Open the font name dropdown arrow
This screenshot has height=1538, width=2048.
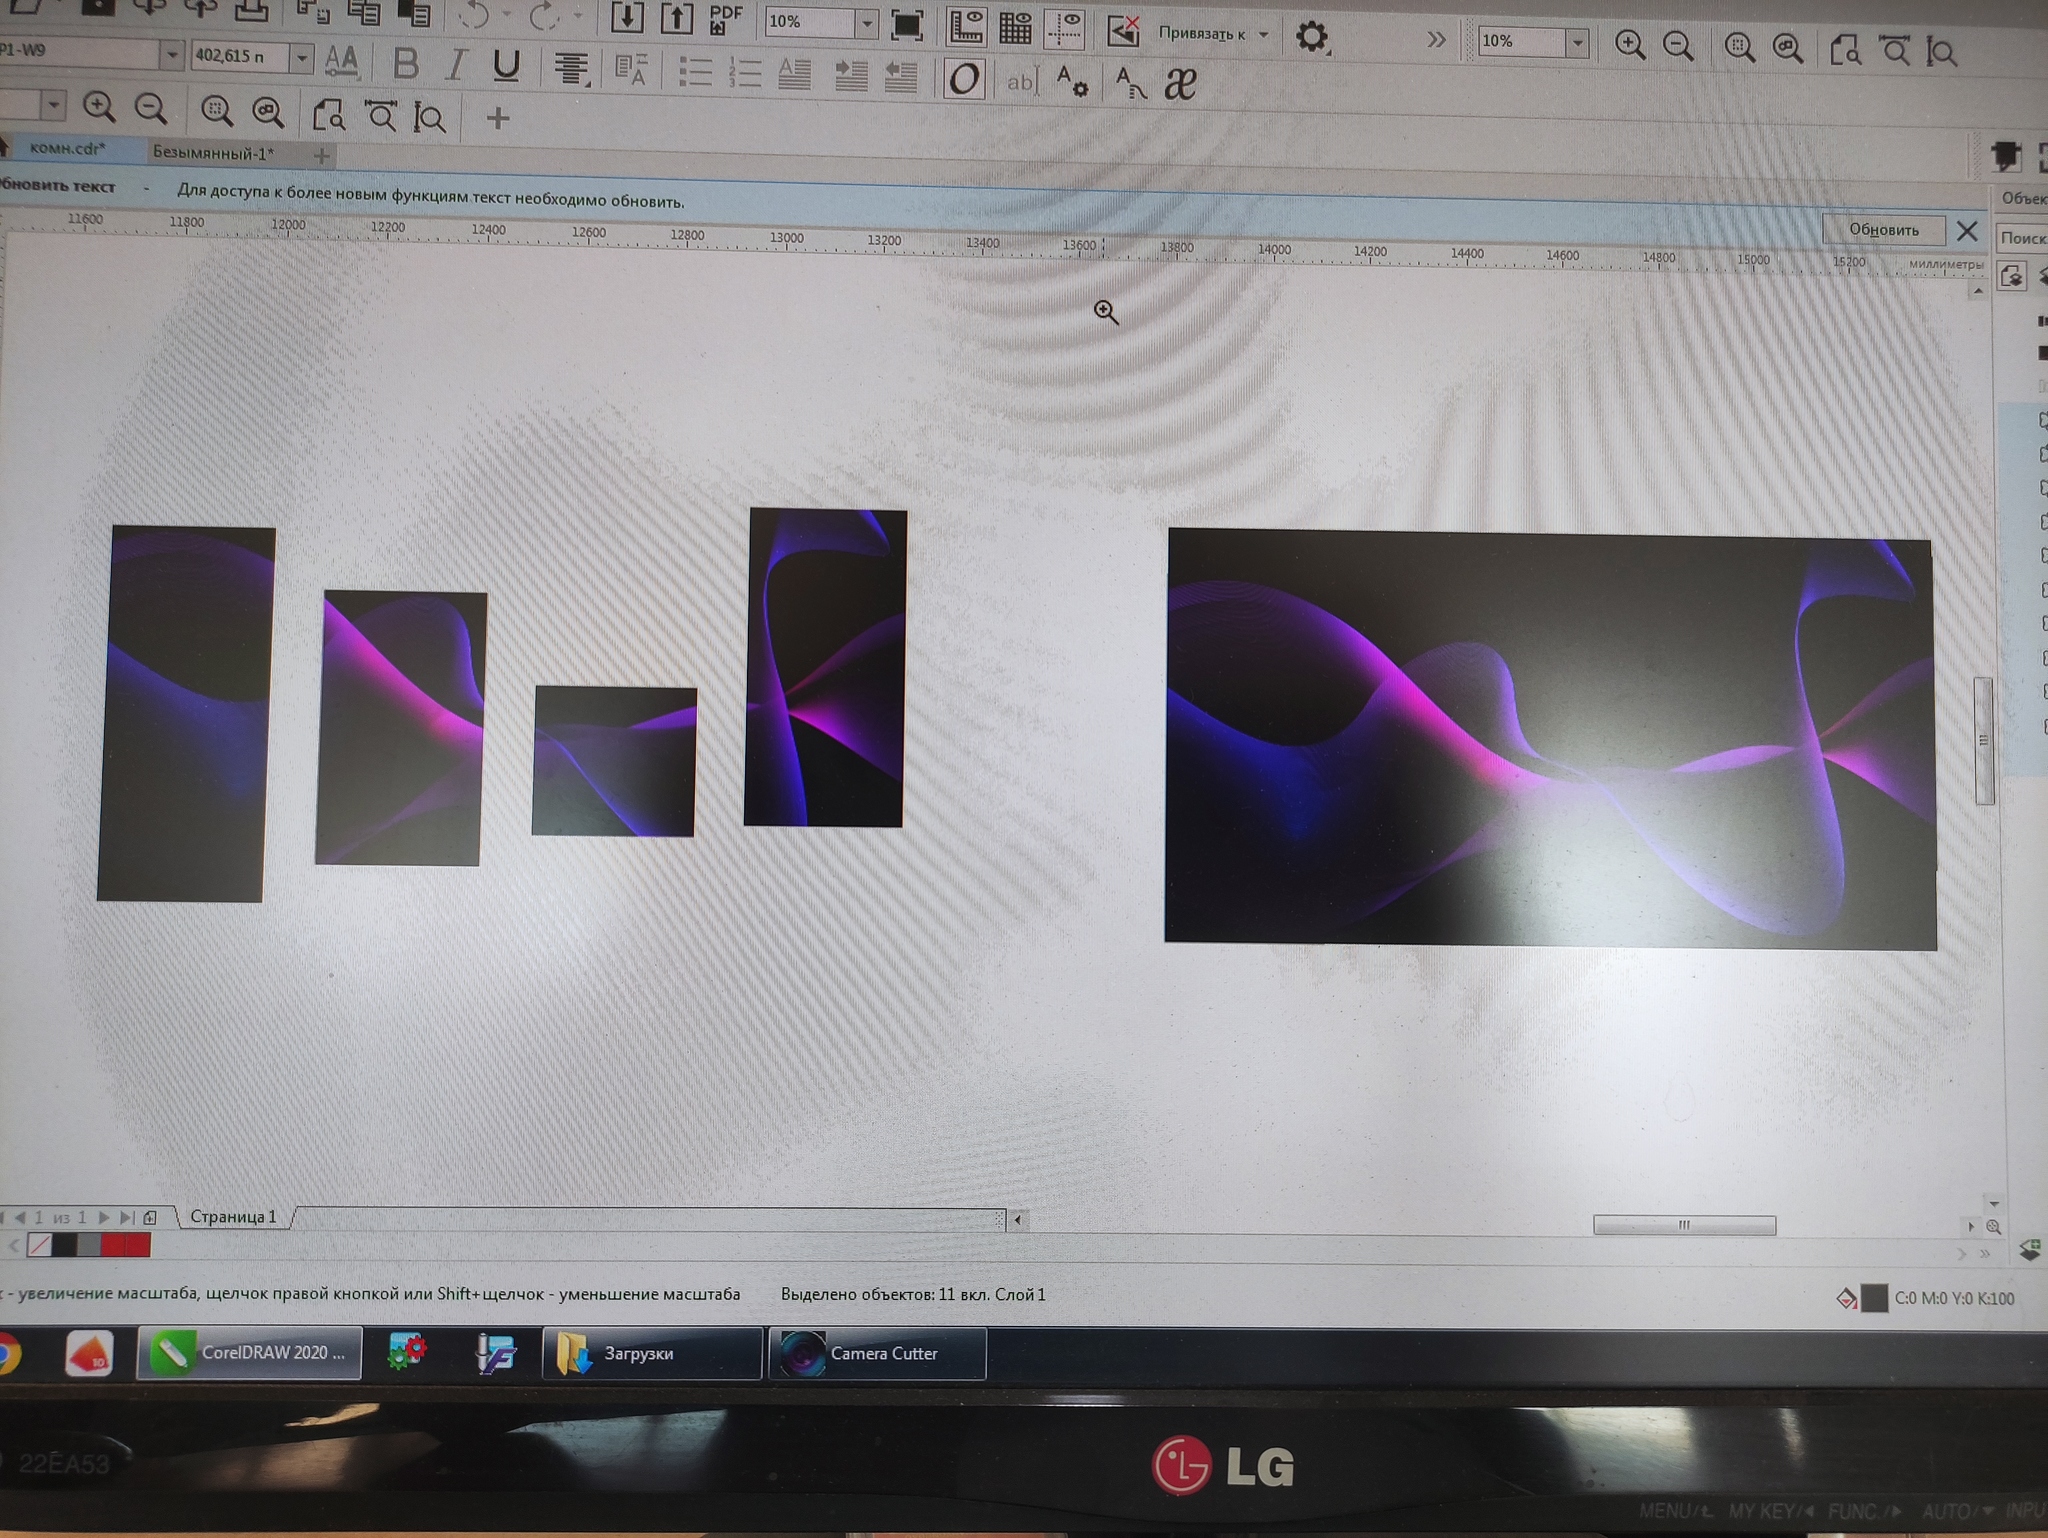click(171, 54)
